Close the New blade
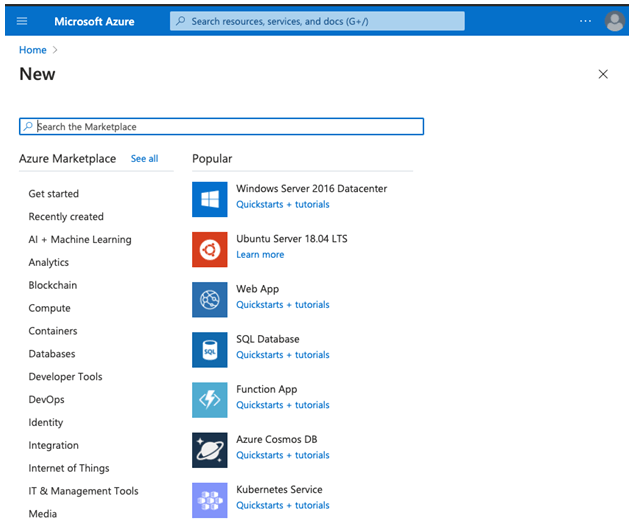 click(x=603, y=74)
